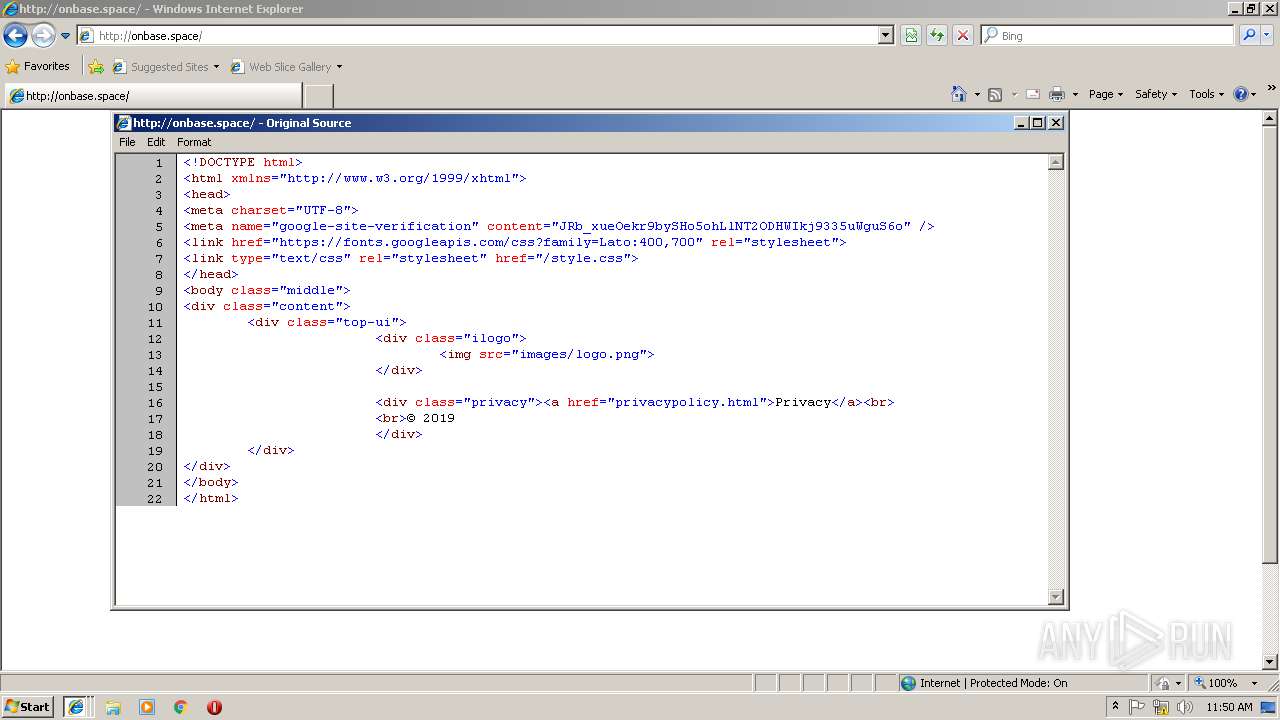The width and height of the screenshot is (1280, 720).
Task: Show hidden system tray icons
Action: (1116, 706)
